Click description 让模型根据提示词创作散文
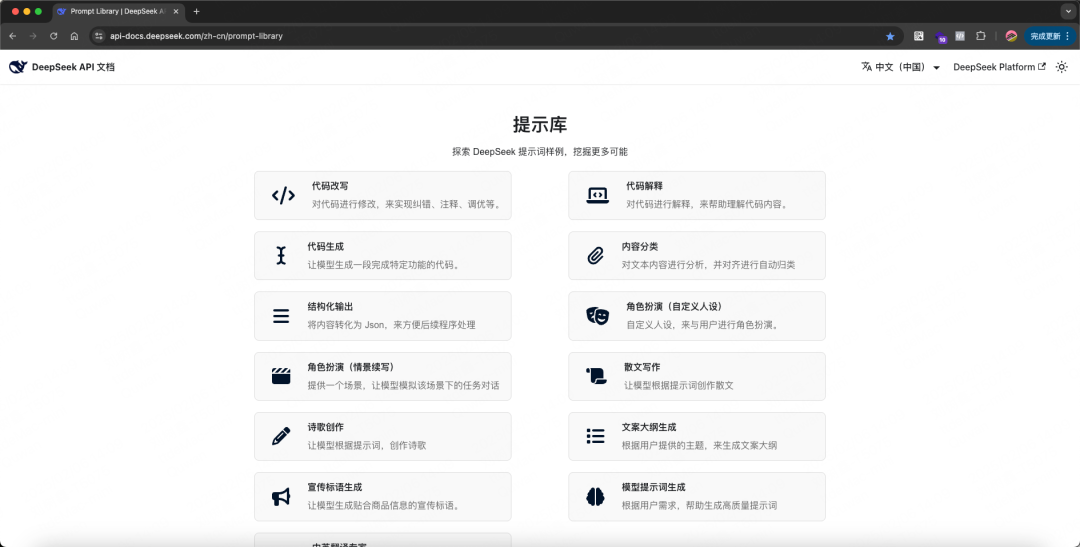This screenshot has width=1080, height=547. click(678, 385)
